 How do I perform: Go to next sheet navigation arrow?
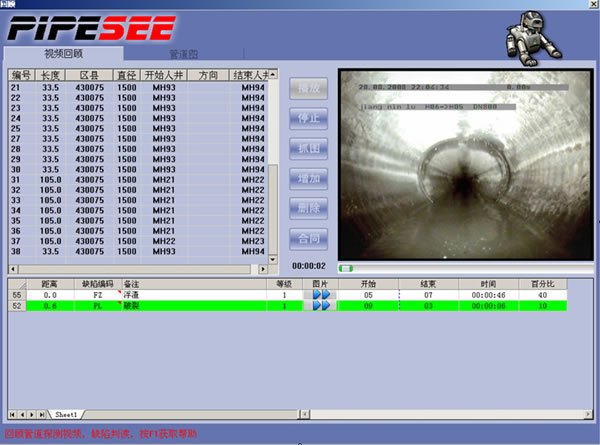pos(32,414)
